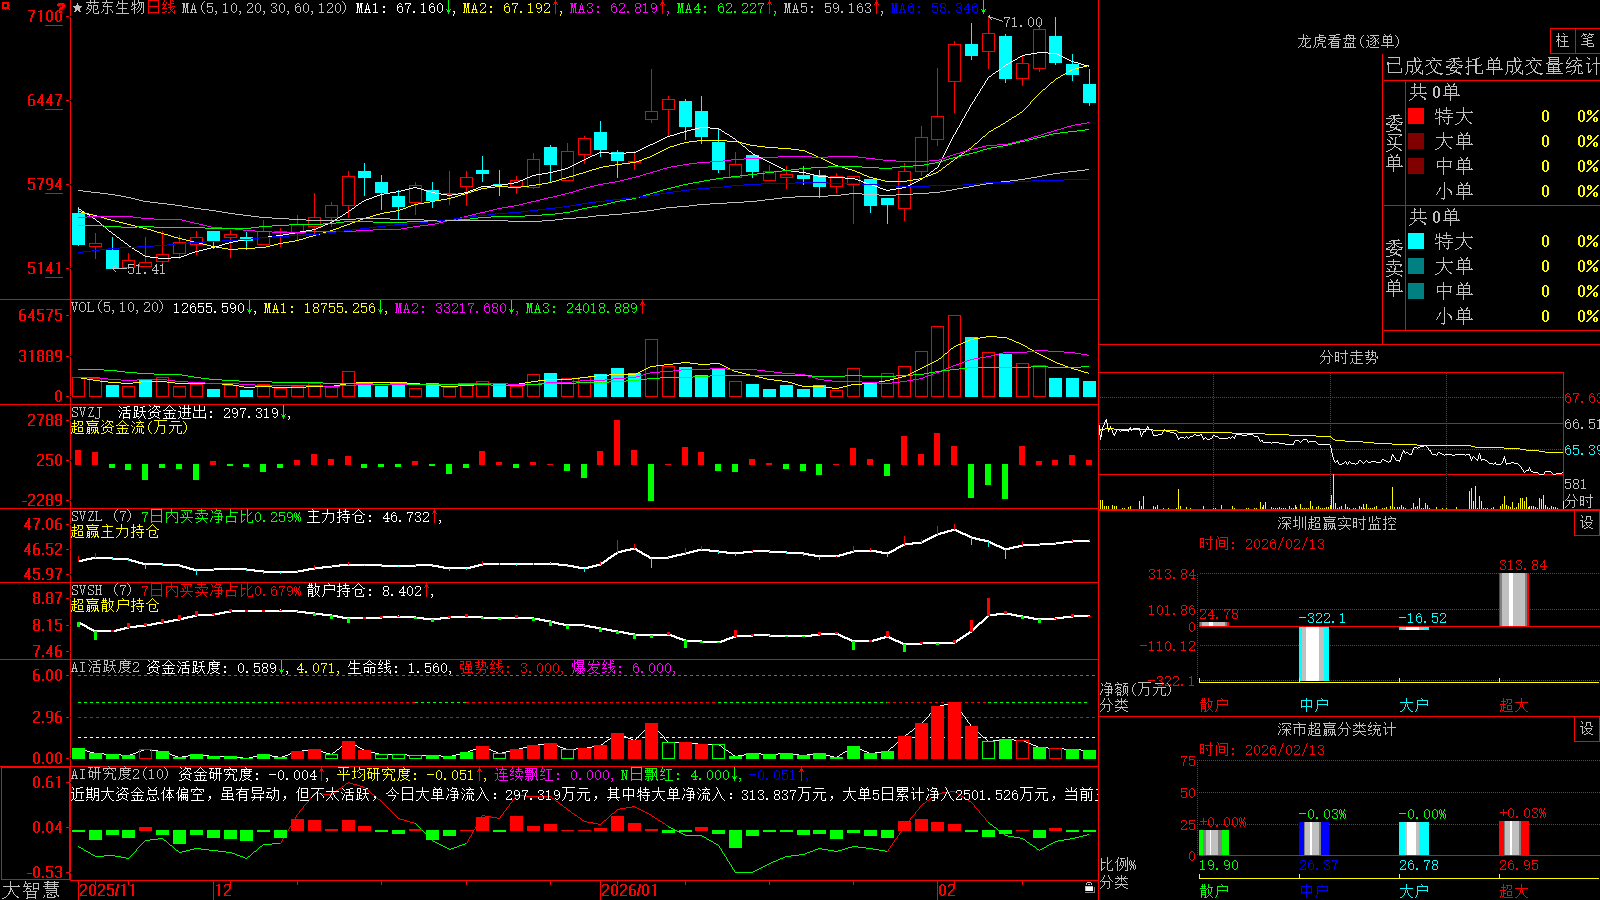Click the 日线 period label
The image size is (1600, 900).
161,8
